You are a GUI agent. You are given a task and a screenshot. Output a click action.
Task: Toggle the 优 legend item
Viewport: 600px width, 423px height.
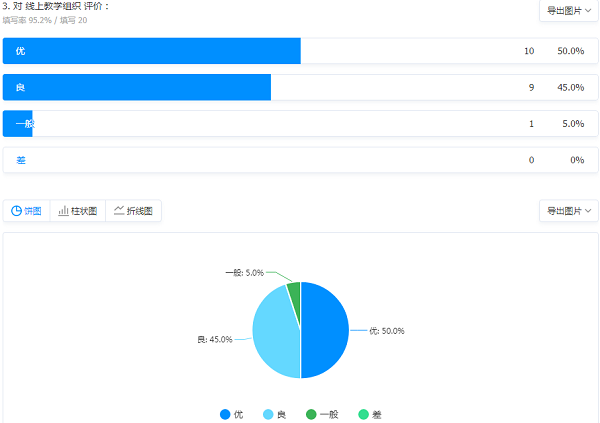[x=232, y=414]
